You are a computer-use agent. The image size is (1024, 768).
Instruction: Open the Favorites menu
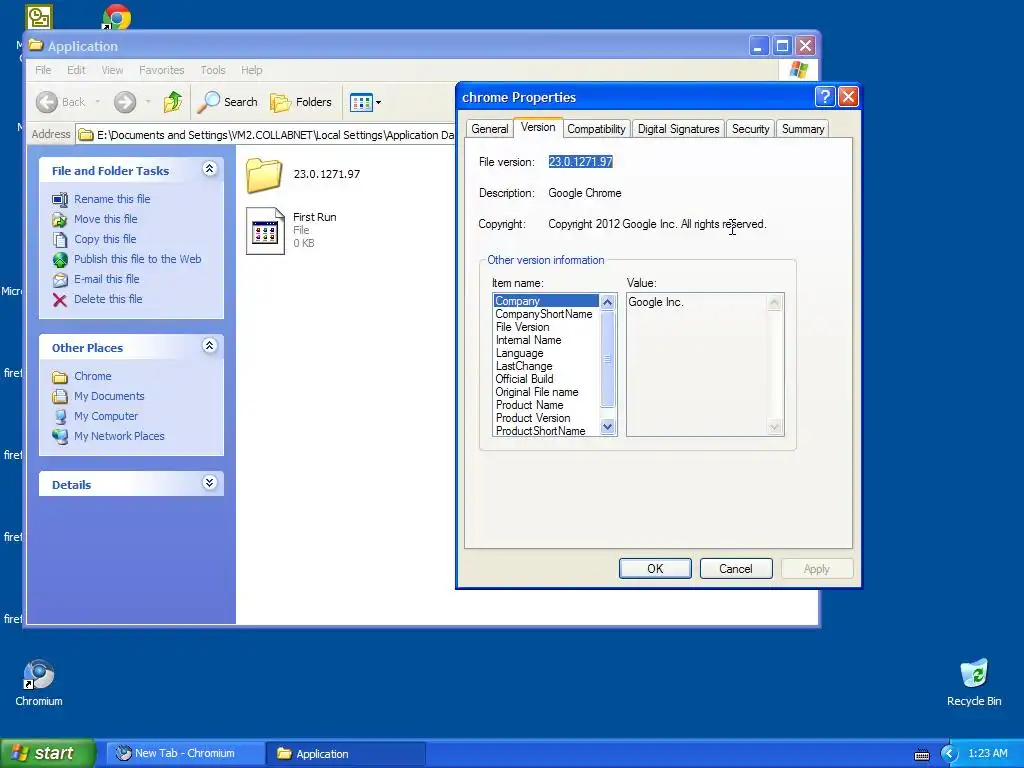(161, 70)
